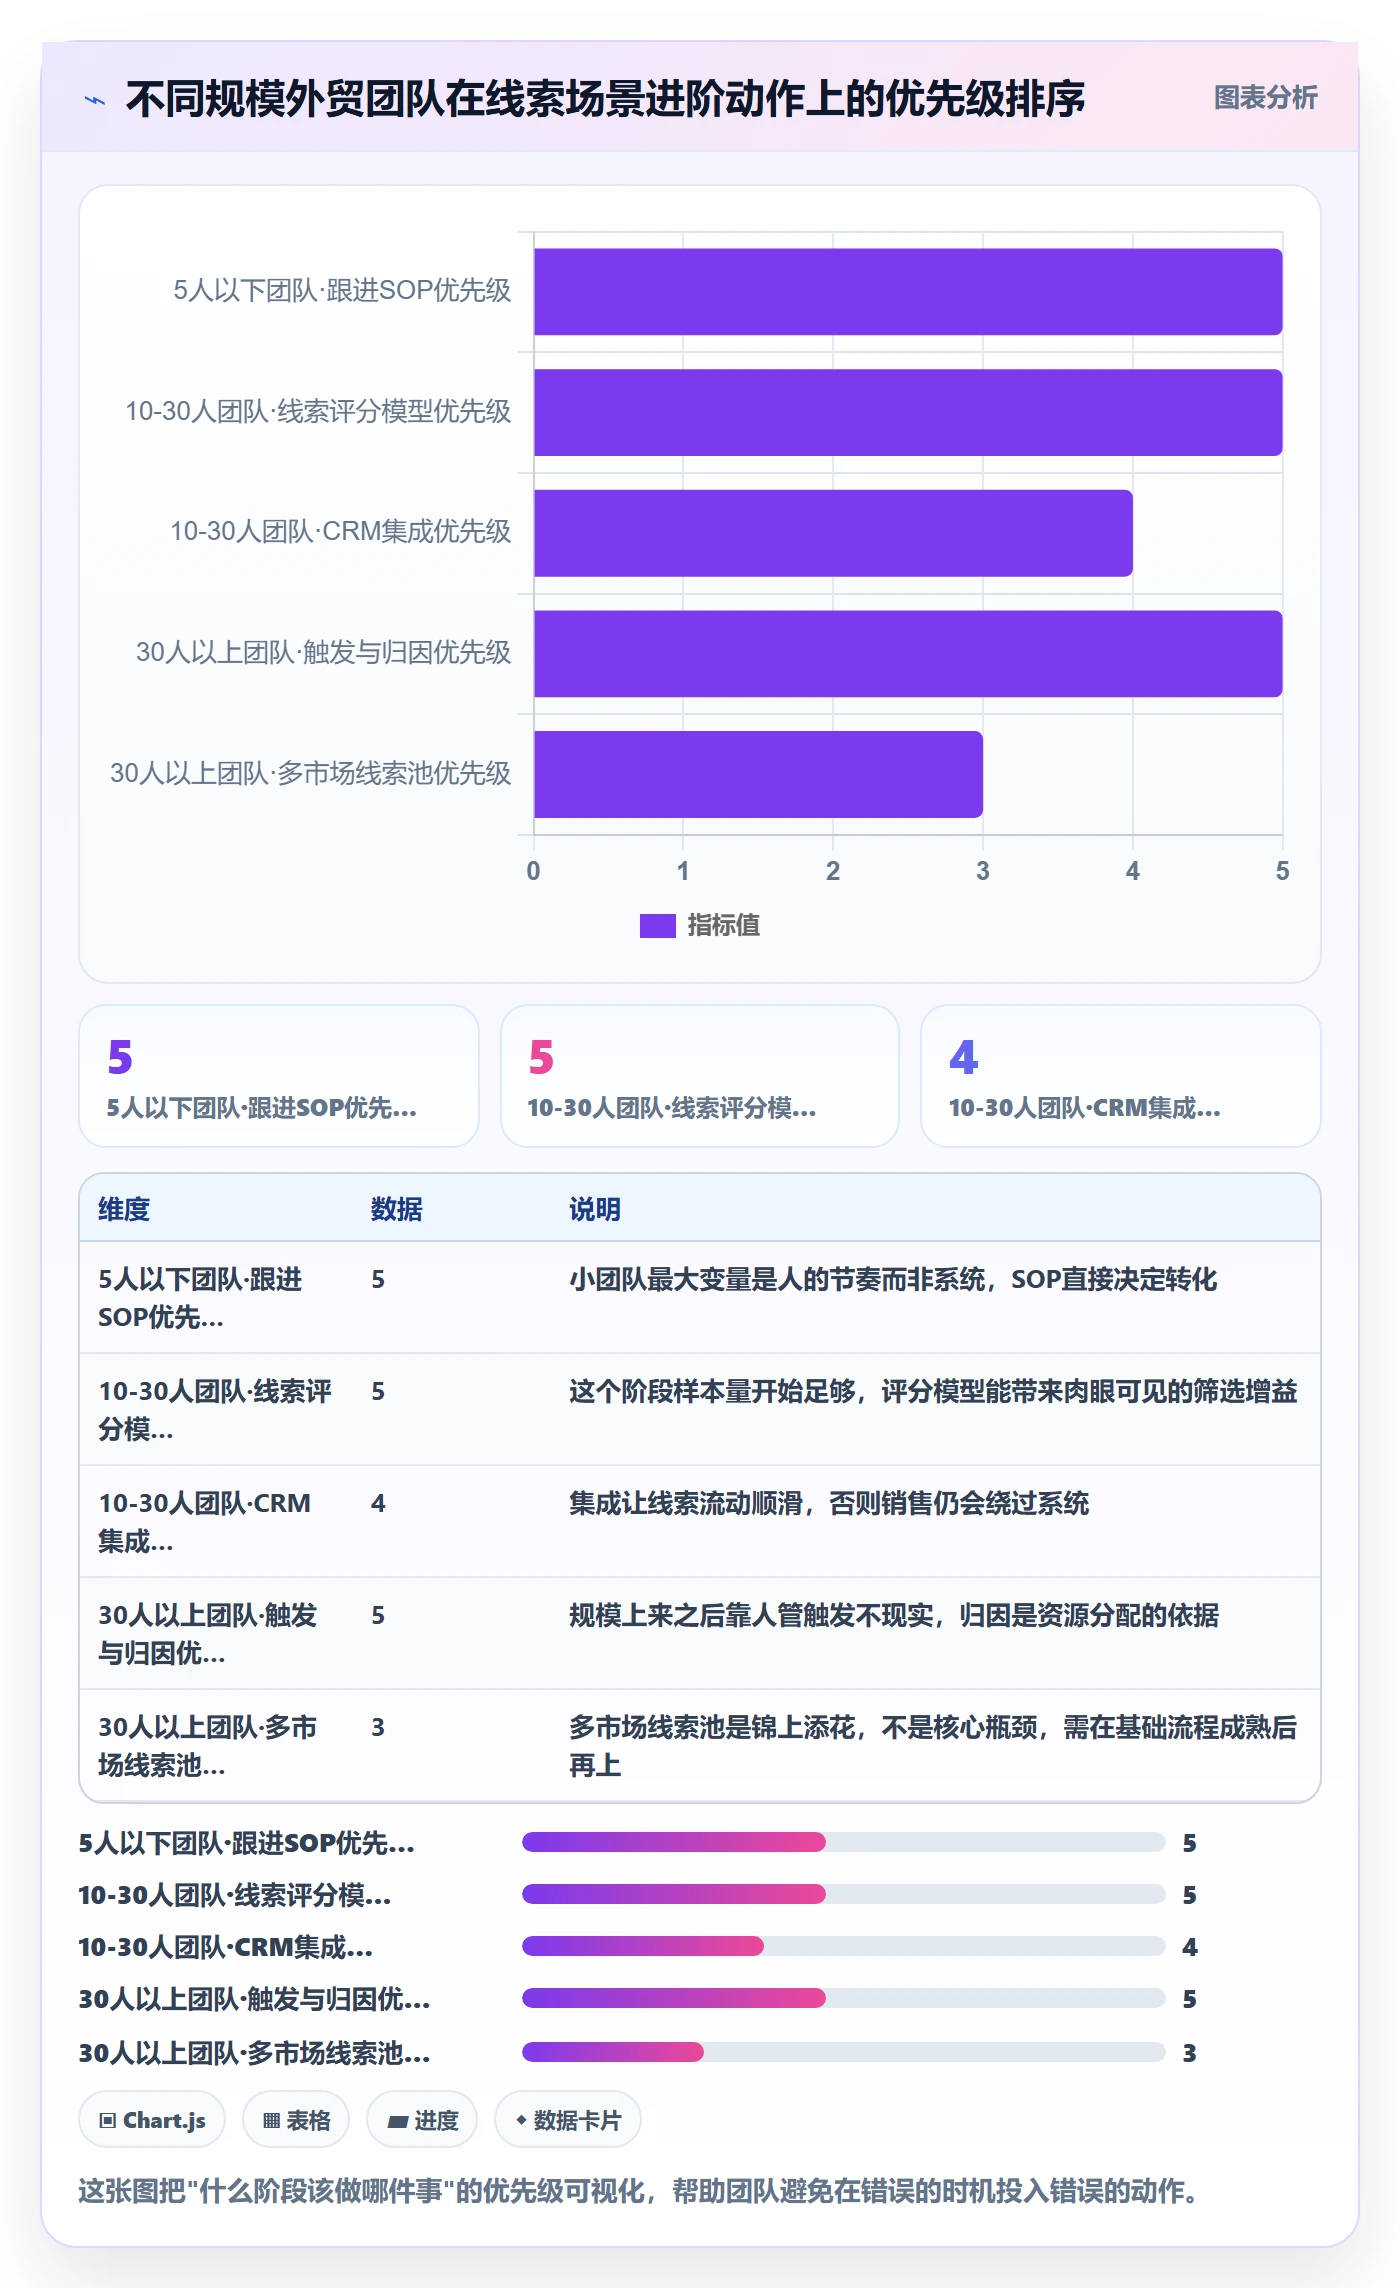This screenshot has height=2288, width=1400.
Task: Click the "图表分析" label in the header
Action: click(1265, 98)
